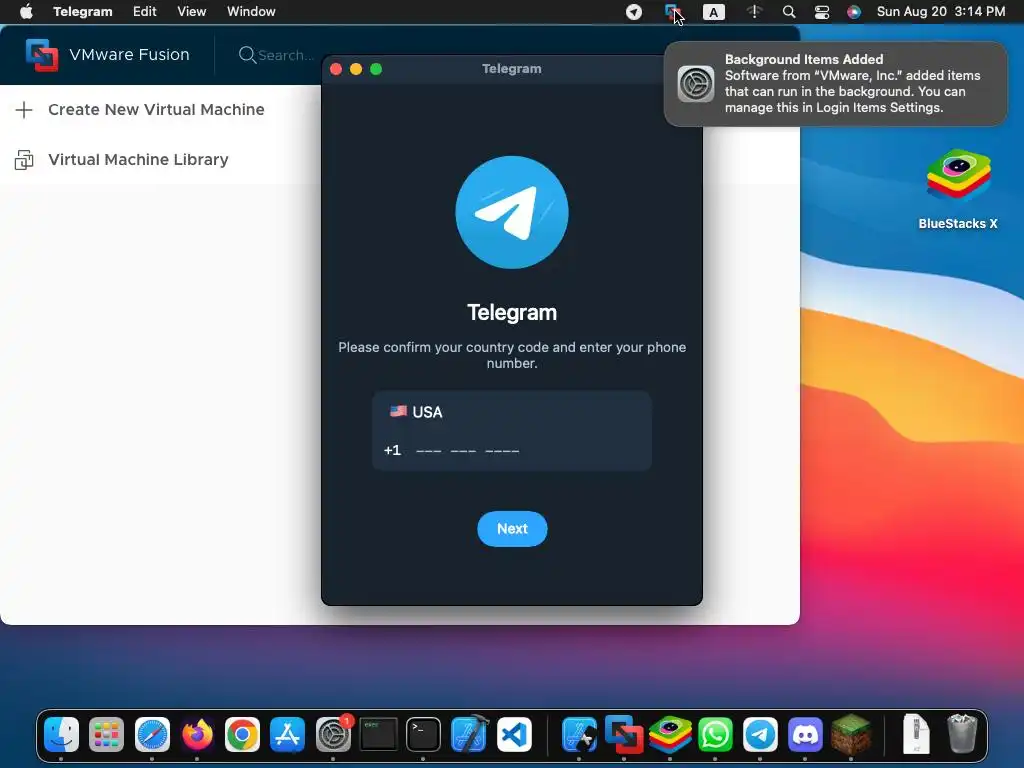
Task: Launch Visual Studio Code from the Dock
Action: tap(514, 735)
